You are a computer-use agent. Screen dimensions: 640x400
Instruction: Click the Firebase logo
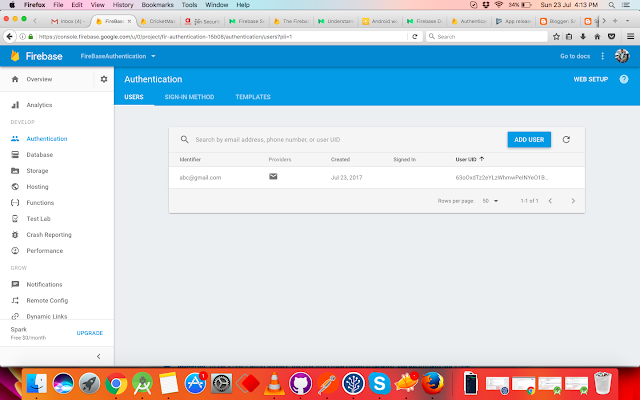tap(36, 56)
